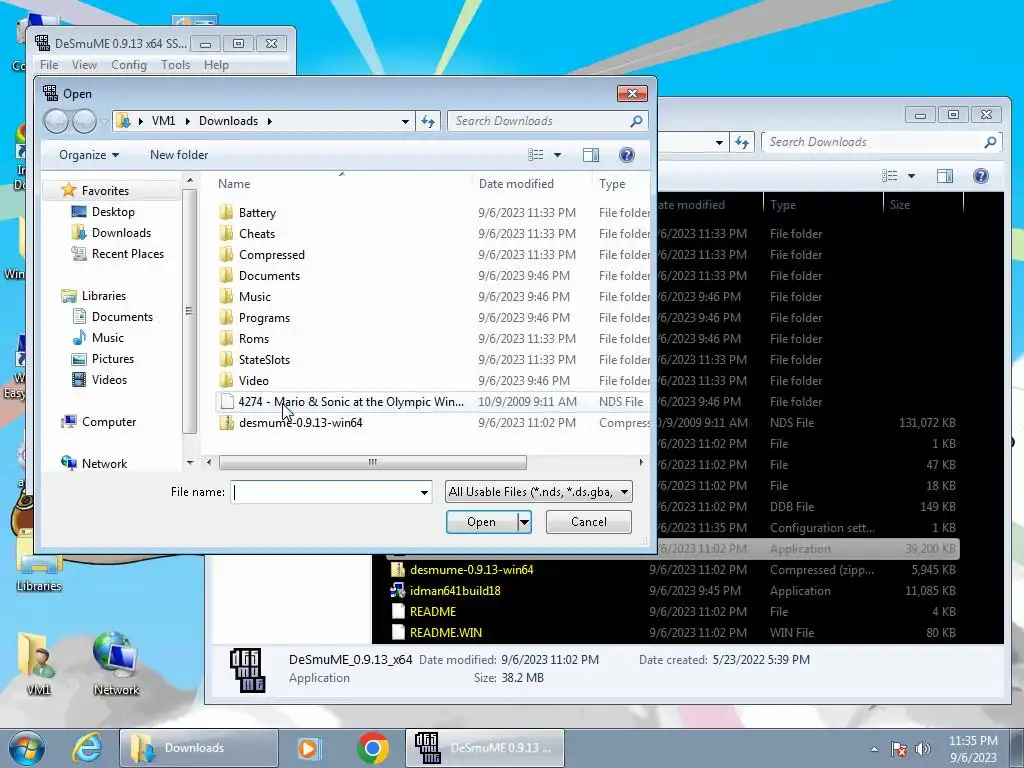
Task: Sort by Date modified column in Open dialog
Action: [516, 184]
